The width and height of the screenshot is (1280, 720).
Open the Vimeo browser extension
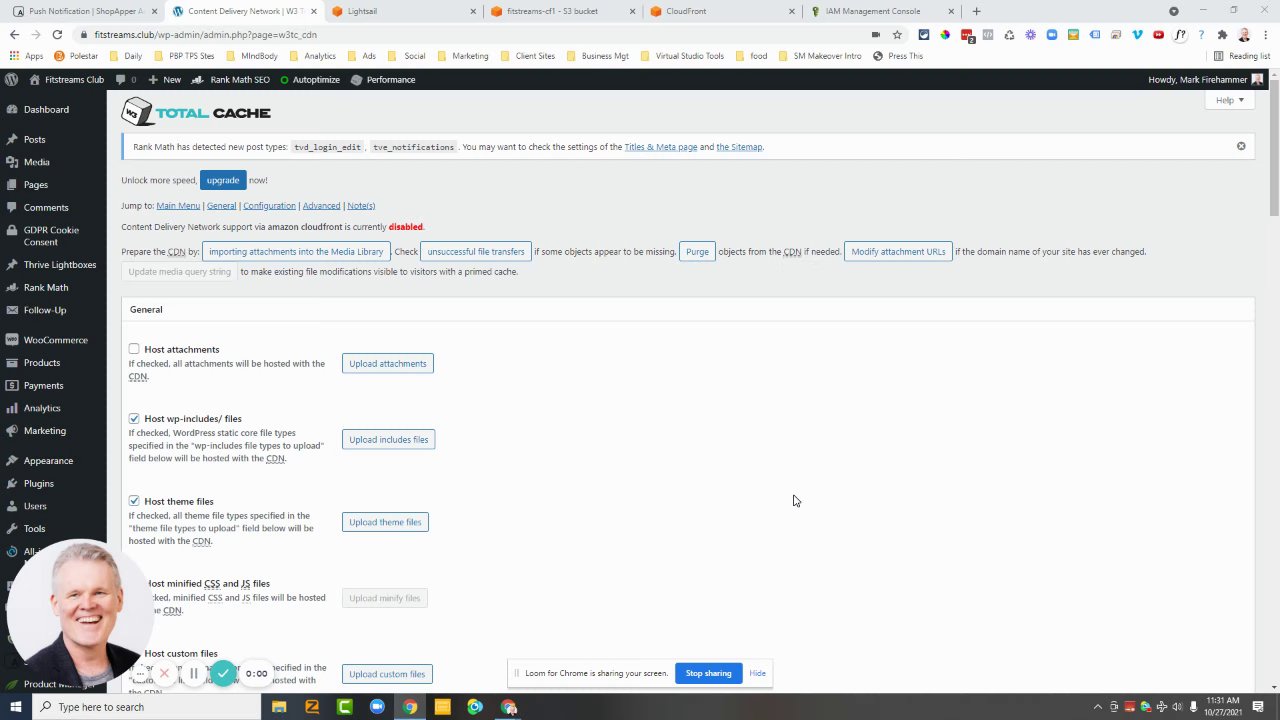(x=1137, y=34)
